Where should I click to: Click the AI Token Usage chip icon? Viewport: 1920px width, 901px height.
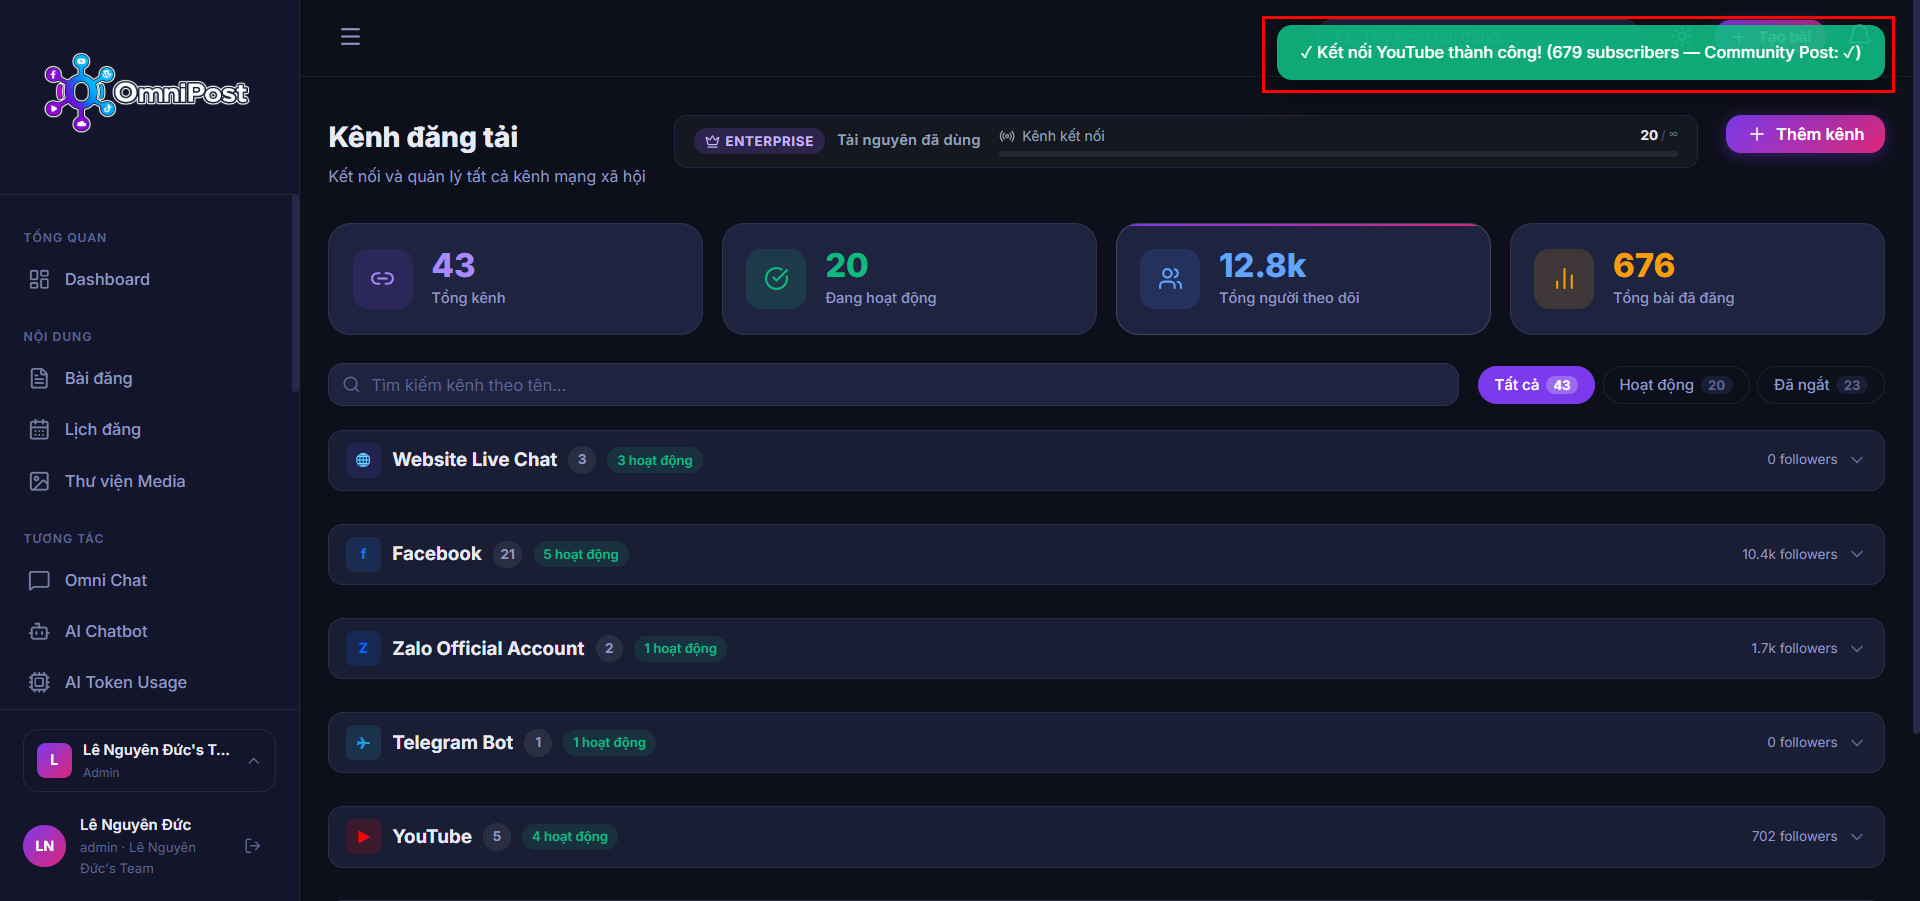pyautogui.click(x=39, y=682)
